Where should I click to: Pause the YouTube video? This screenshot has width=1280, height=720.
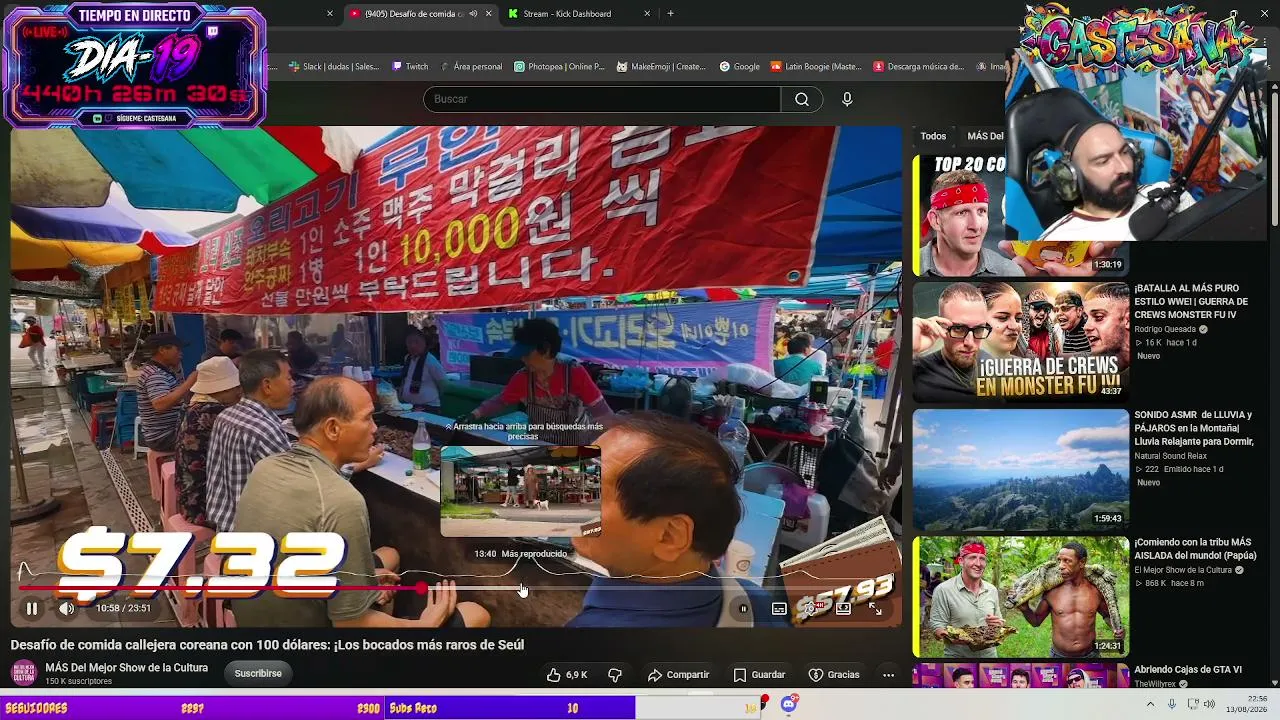pyautogui.click(x=32, y=608)
